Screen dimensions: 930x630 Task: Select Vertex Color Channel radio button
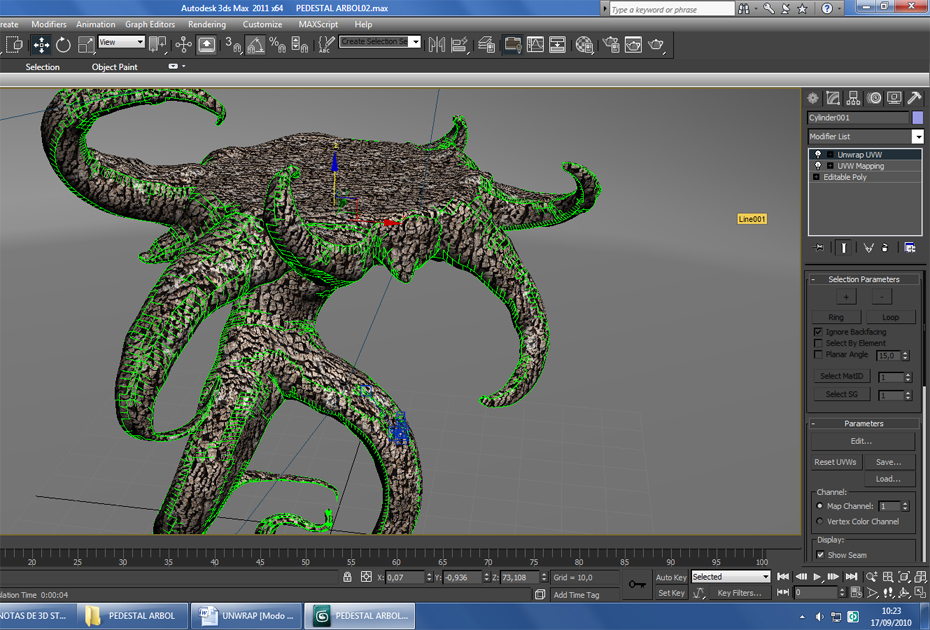click(820, 521)
